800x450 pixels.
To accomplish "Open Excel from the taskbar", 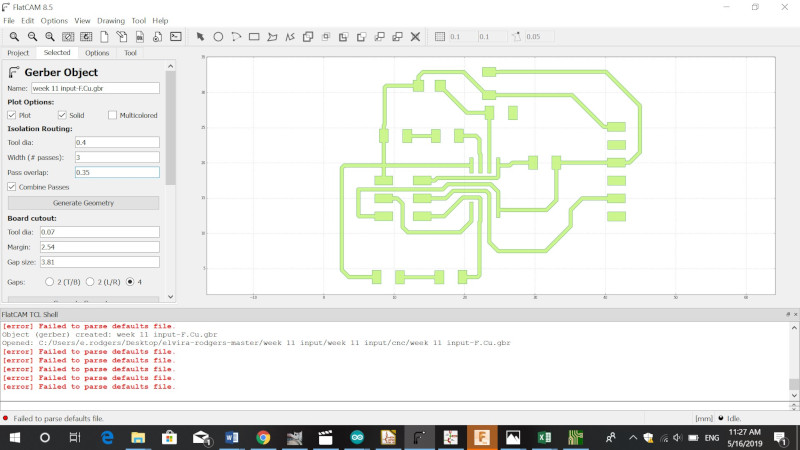I will [x=545, y=438].
